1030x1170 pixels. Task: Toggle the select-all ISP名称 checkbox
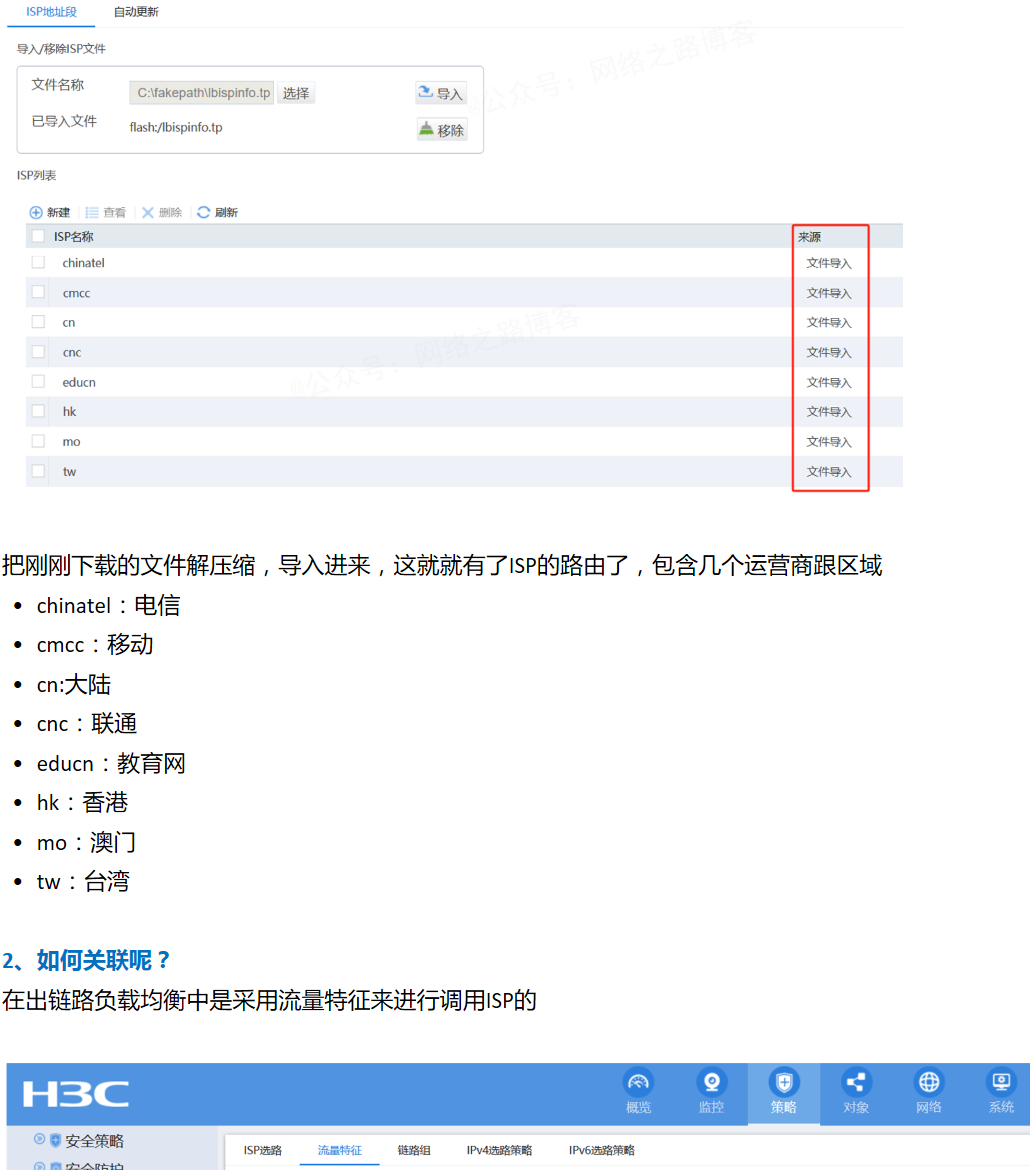(x=38, y=237)
